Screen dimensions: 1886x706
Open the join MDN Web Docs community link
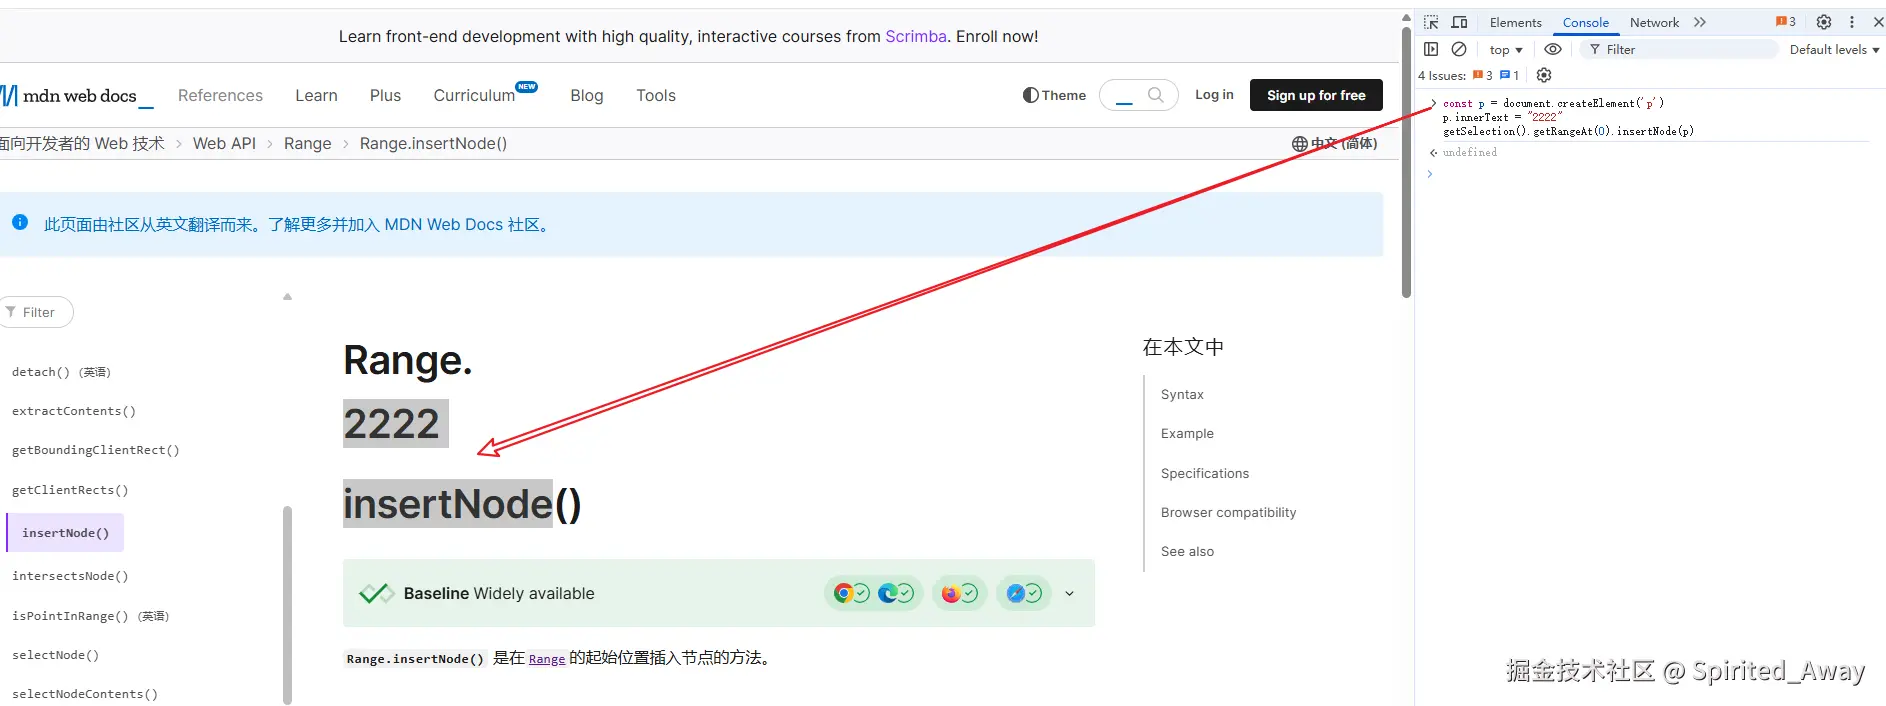click(409, 225)
